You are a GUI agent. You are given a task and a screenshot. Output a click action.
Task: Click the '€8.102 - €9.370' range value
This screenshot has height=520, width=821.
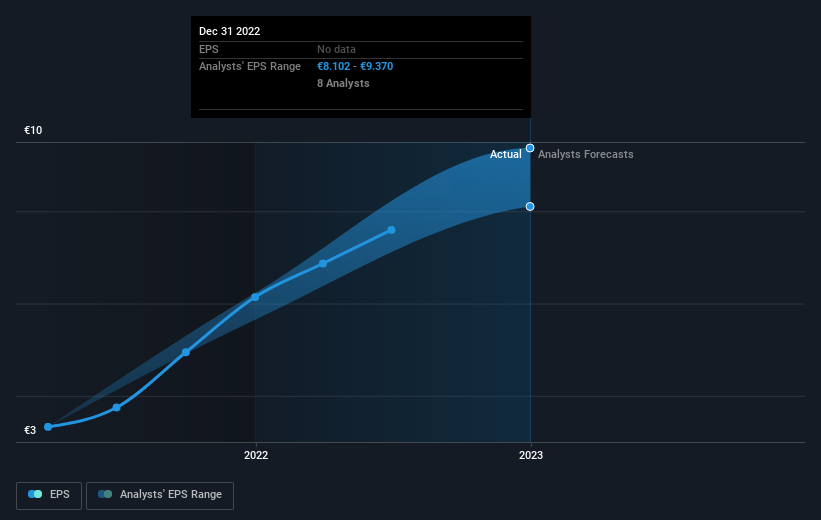tap(355, 66)
